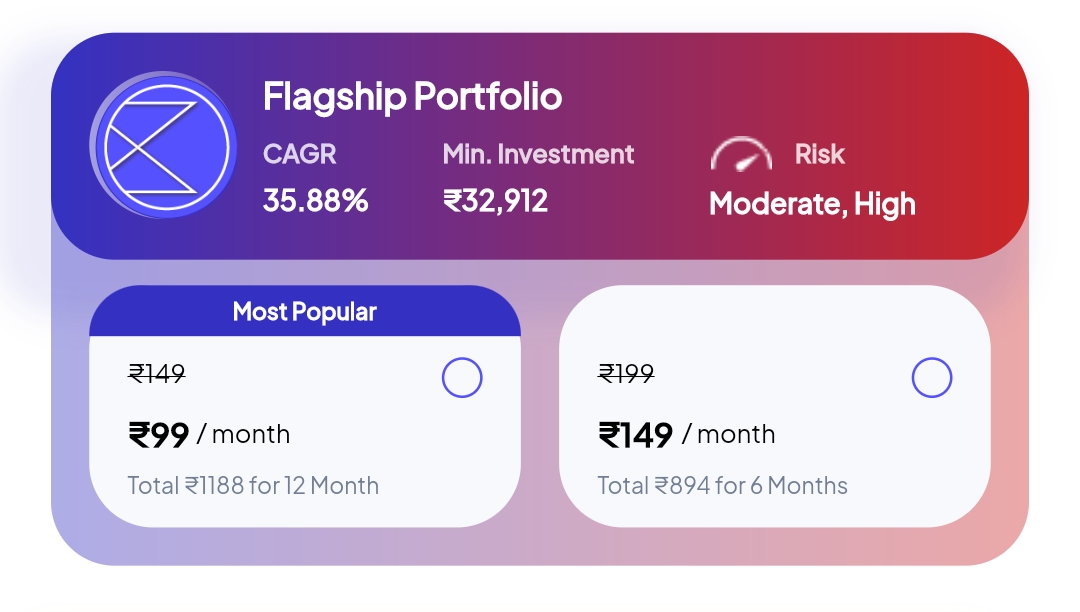Click the Most Popular badge banner
Image resolution: width=1080 pixels, height=612 pixels.
tap(305, 311)
